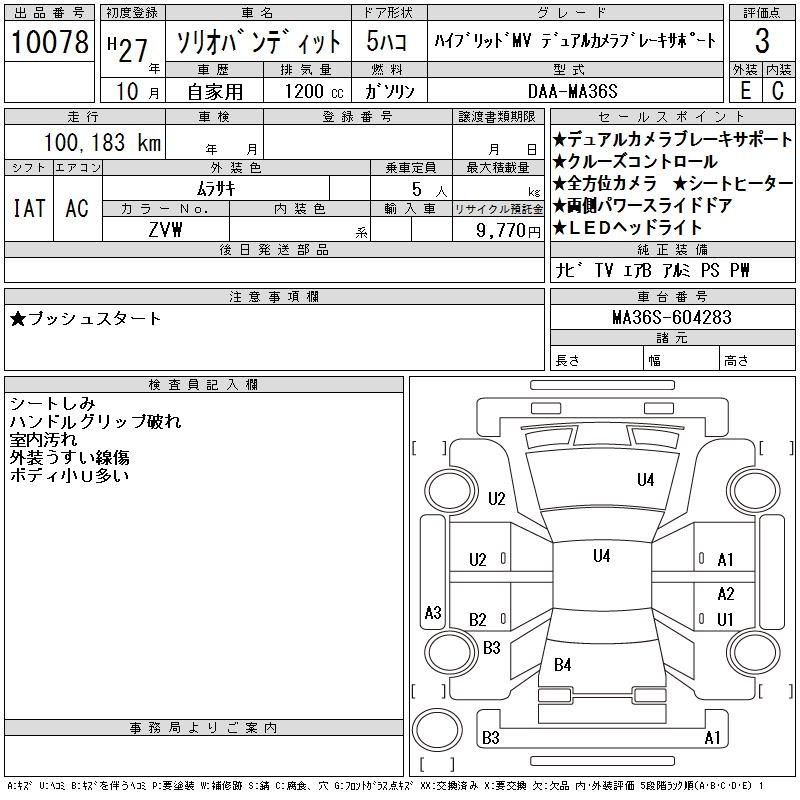Click the spare tire circle on diagram
The image size is (800, 800).
[433, 729]
